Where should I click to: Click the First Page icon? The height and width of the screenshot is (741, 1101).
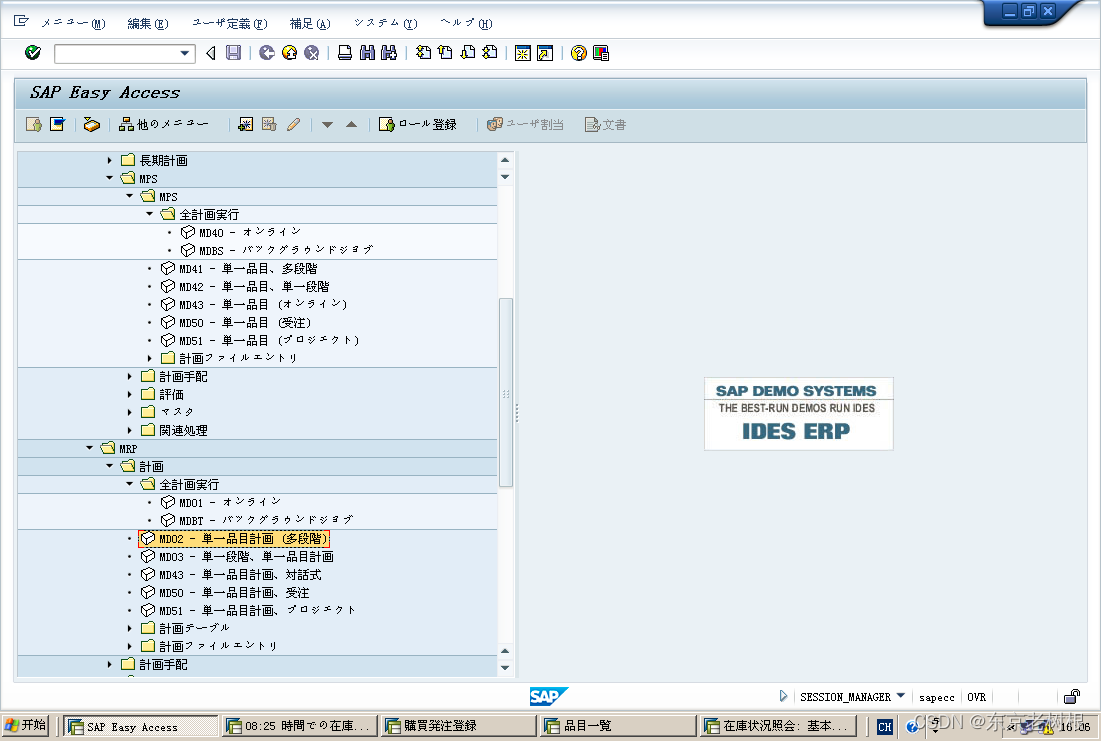click(423, 53)
